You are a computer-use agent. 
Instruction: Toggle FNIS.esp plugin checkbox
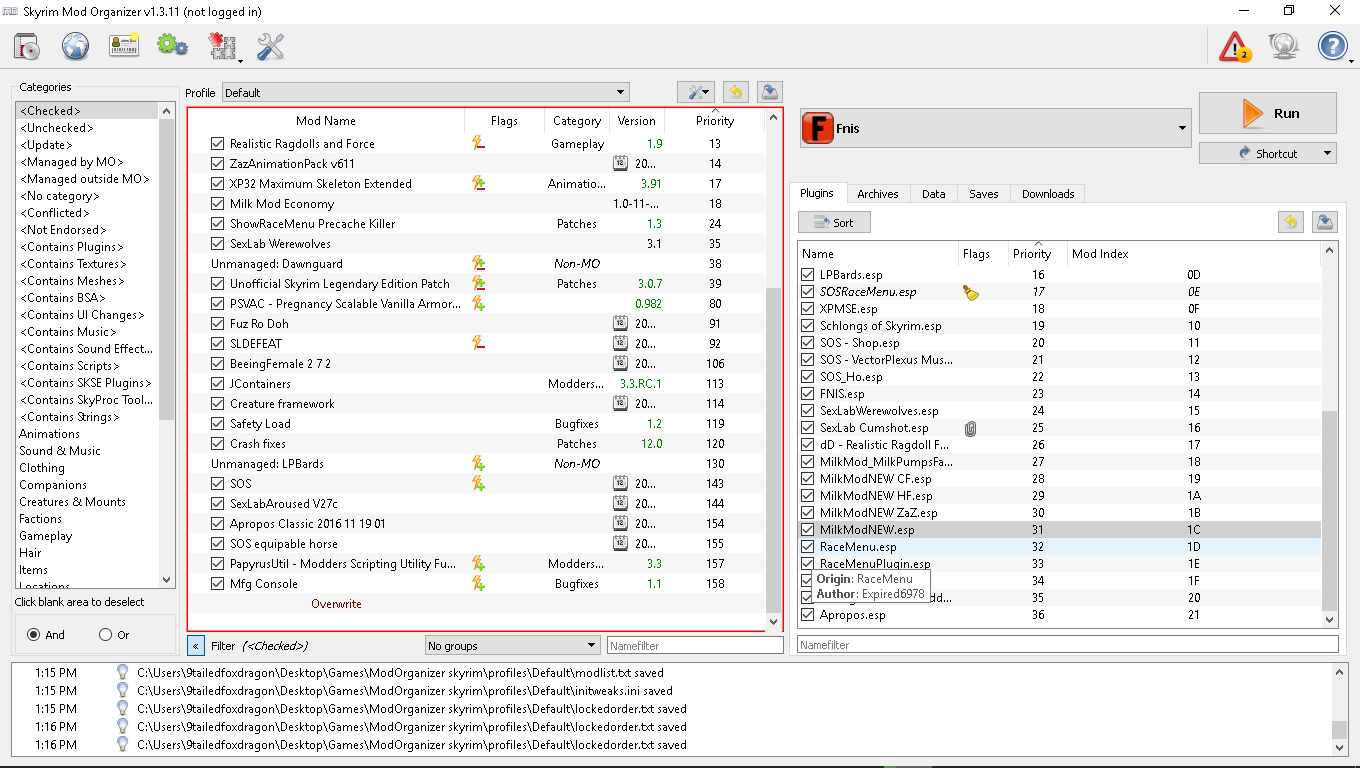click(x=809, y=394)
